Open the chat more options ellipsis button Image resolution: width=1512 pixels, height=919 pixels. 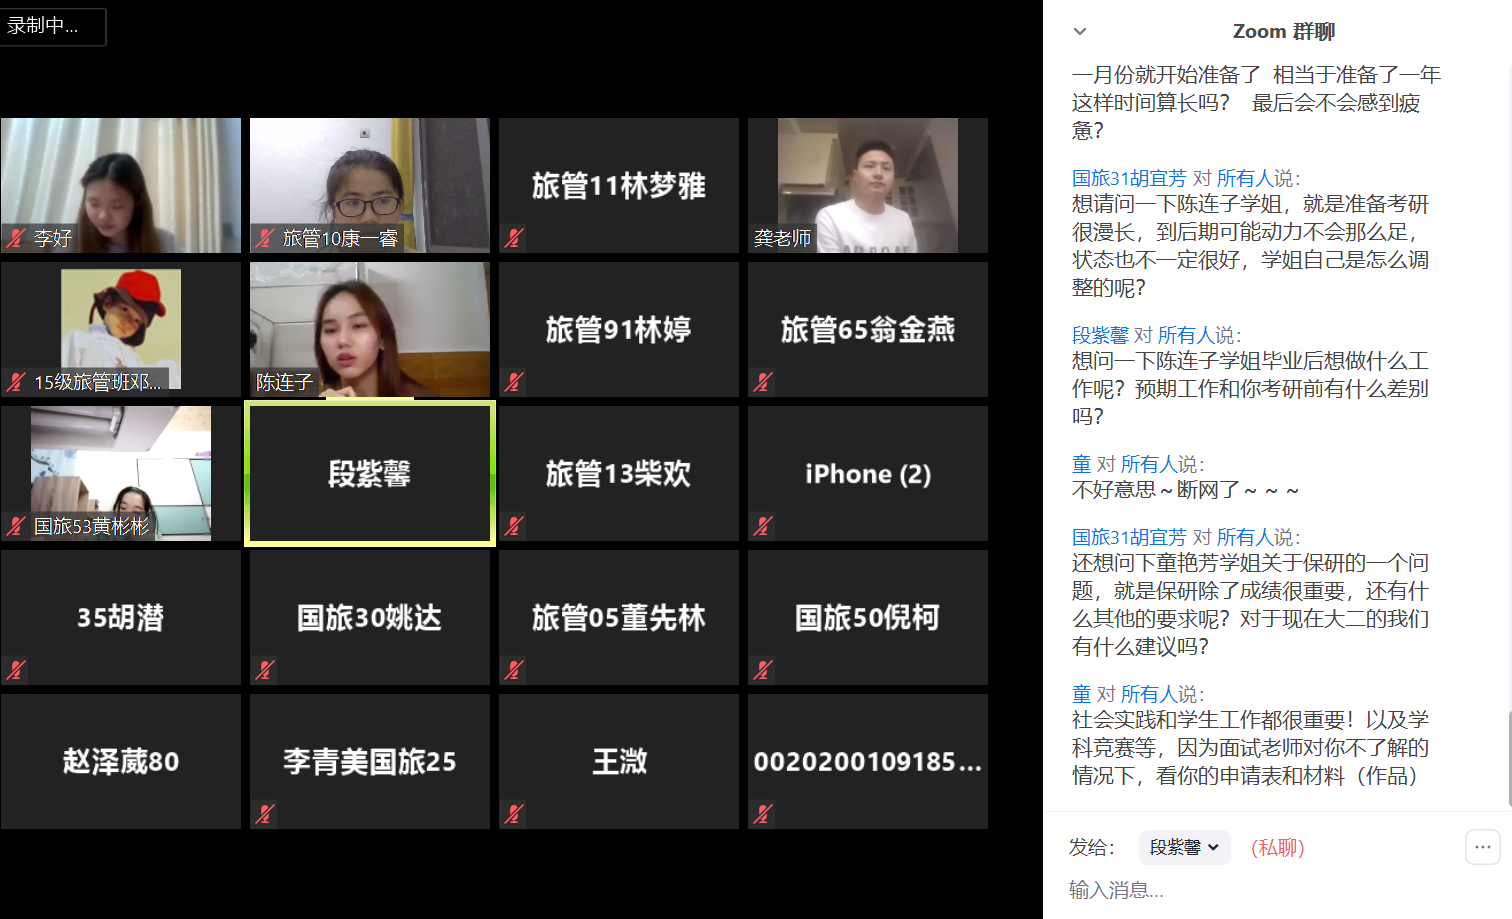[1482, 847]
